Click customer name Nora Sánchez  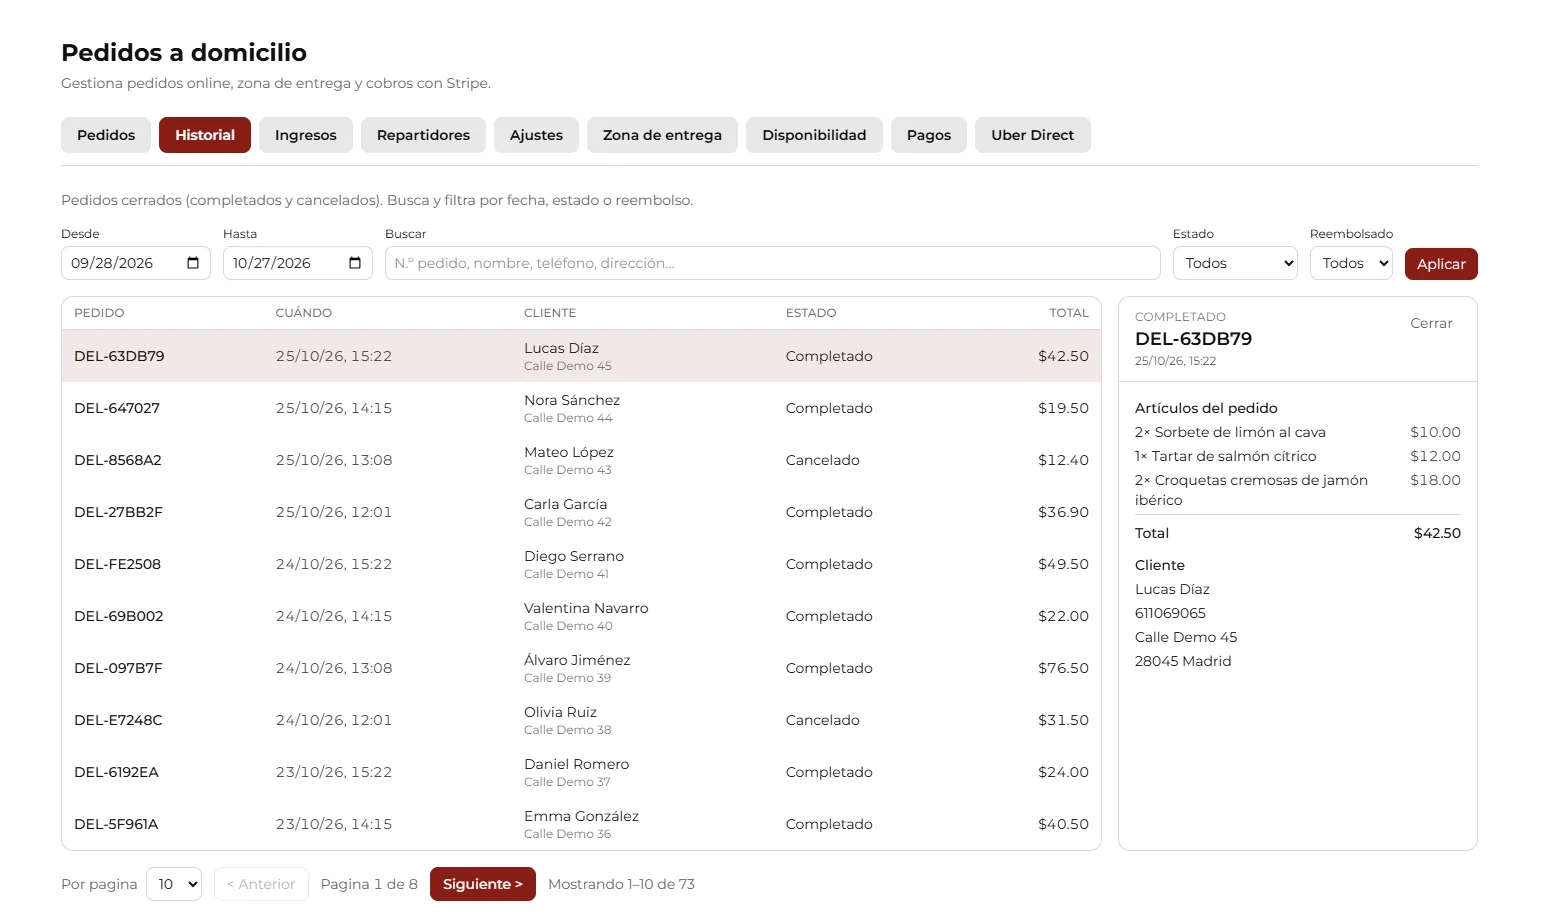tap(572, 400)
